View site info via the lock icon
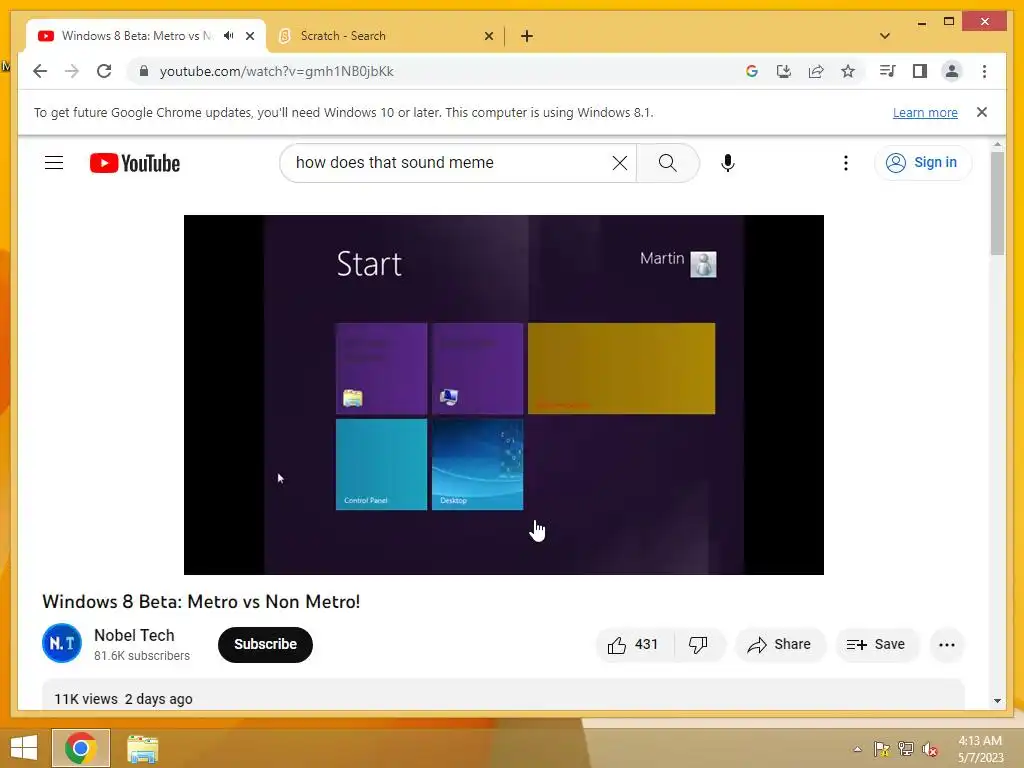 pos(144,71)
